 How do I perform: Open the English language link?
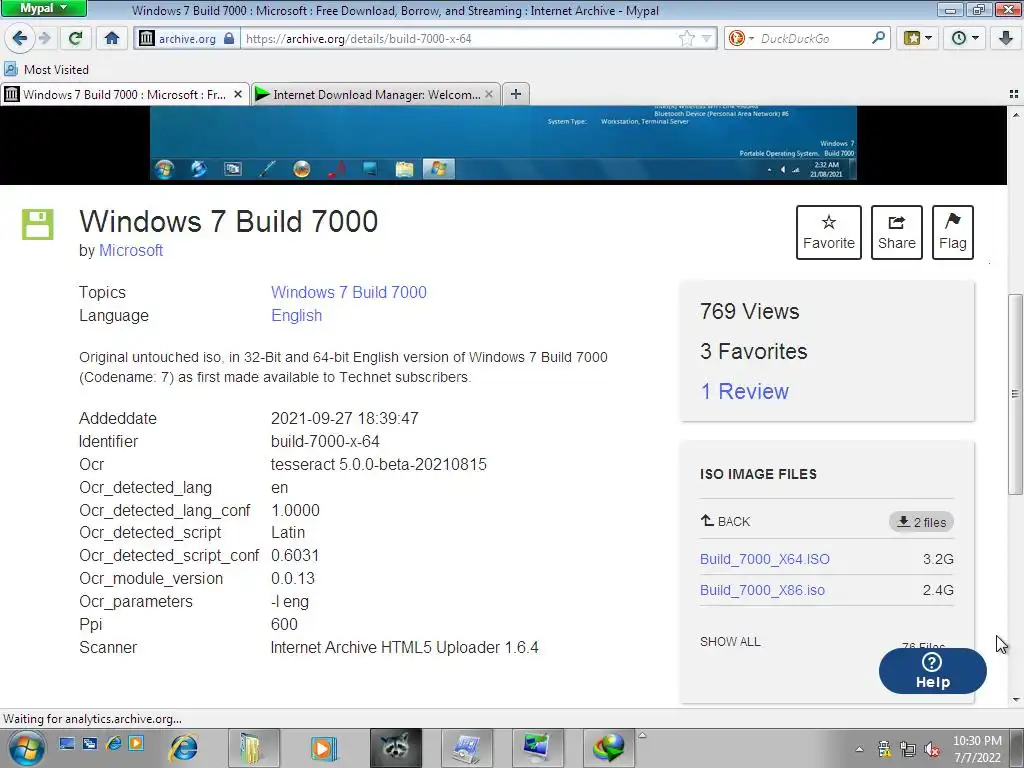click(x=296, y=315)
